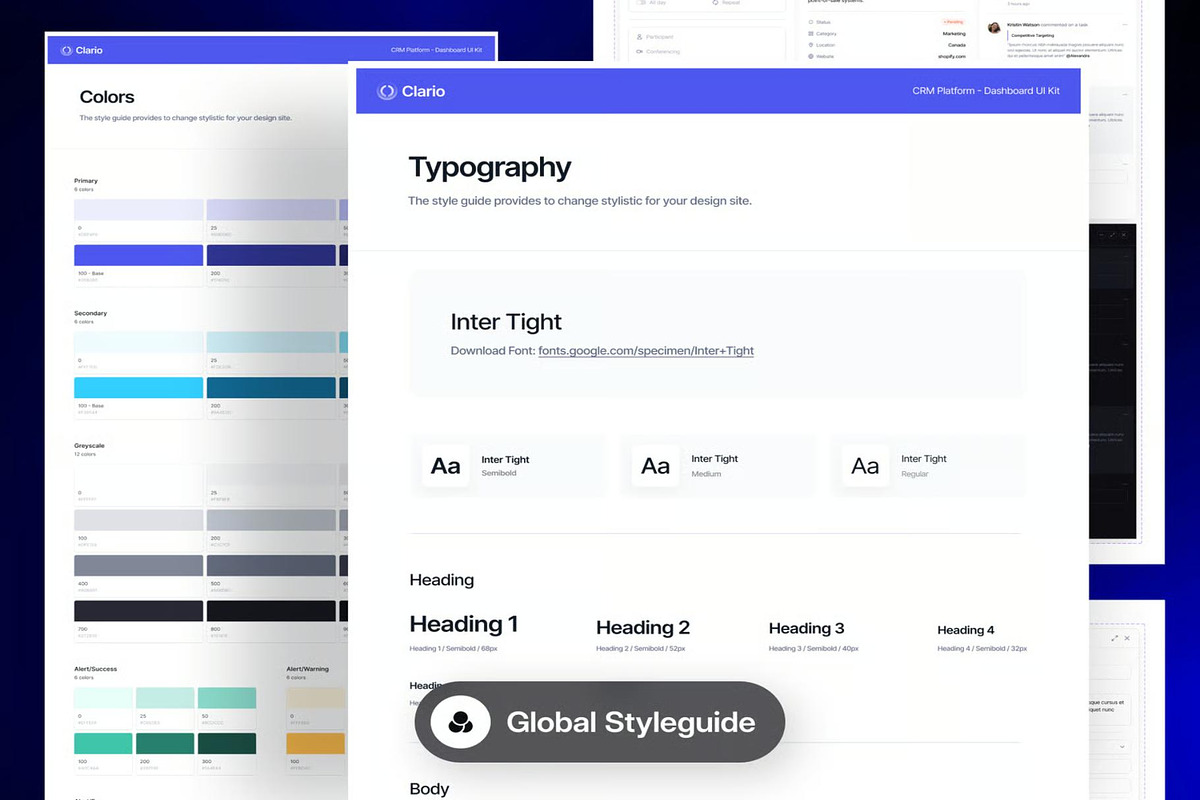The image size is (1200, 800).
Task: Select the Primary 25 light purple swatch
Action: (x=271, y=210)
